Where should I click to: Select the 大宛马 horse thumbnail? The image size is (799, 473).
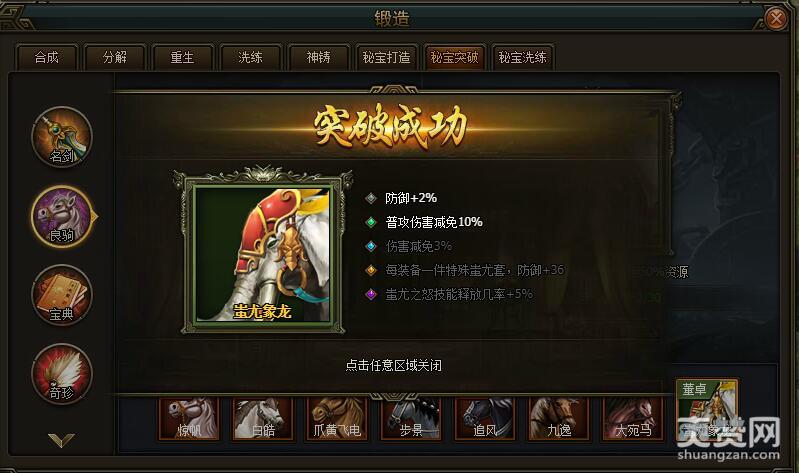coord(632,419)
